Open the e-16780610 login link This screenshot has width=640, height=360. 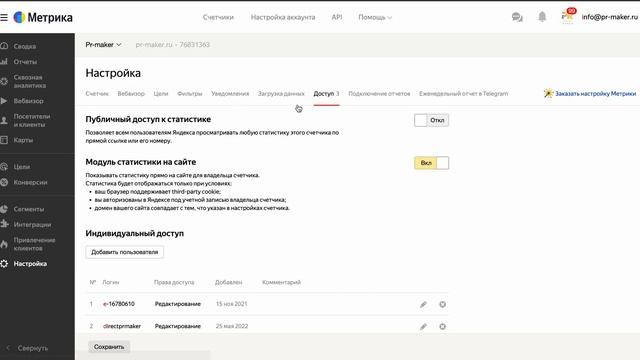click(x=119, y=304)
